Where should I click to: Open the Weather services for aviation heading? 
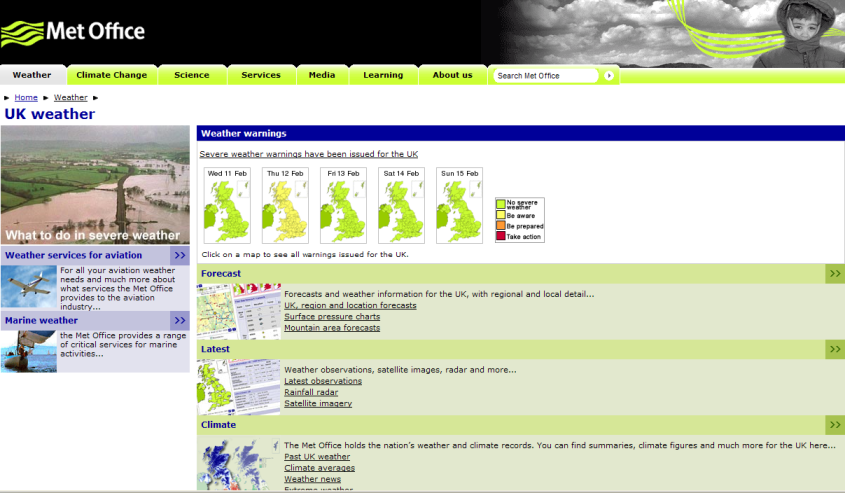click(x=73, y=255)
